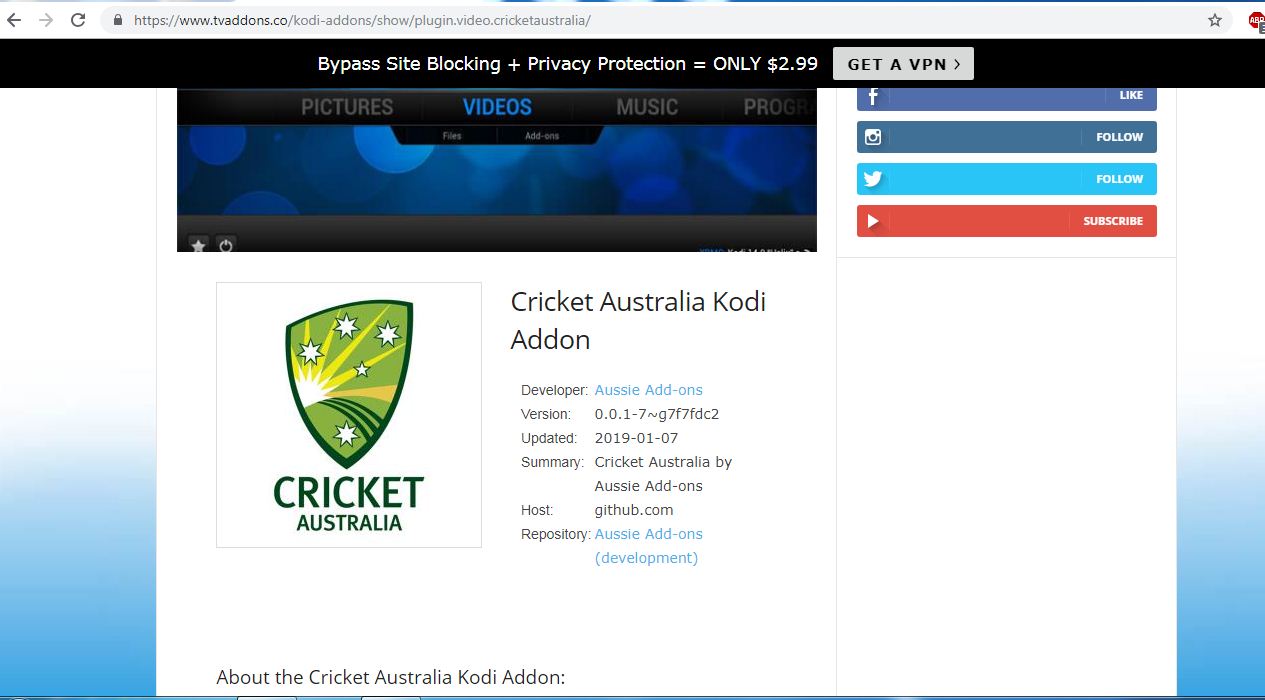Image resolution: width=1265 pixels, height=700 pixels.
Task: Open the red ABP extension icon
Action: (1256, 21)
